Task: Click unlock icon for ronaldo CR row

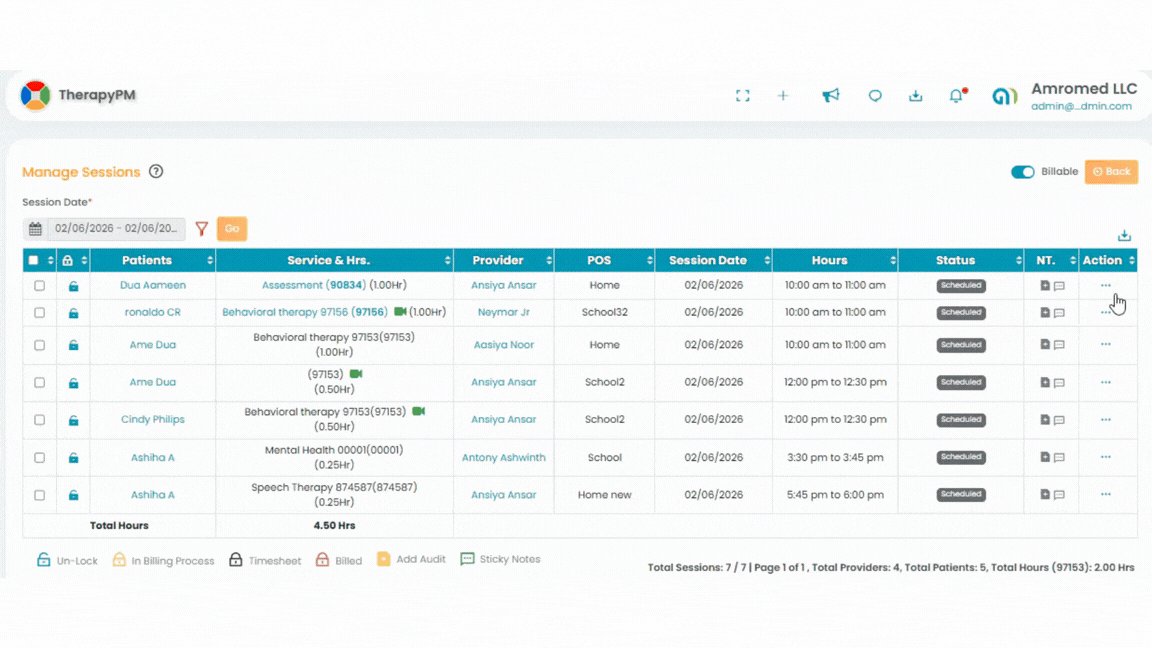Action: [x=73, y=313]
